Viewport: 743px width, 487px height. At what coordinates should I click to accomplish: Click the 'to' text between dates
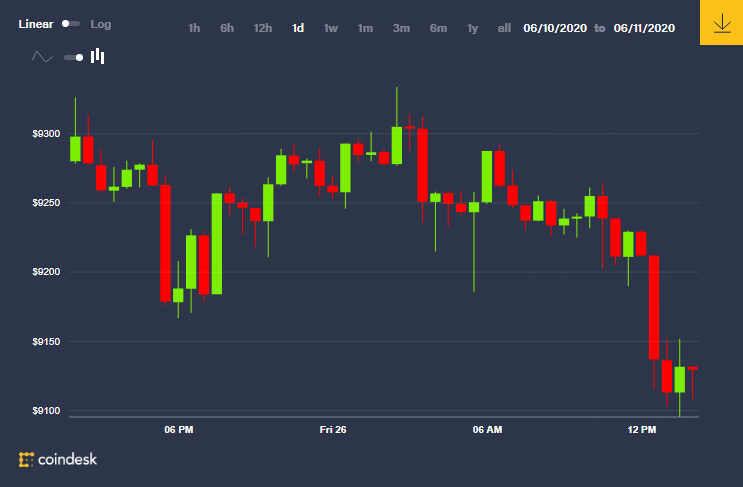(600, 28)
